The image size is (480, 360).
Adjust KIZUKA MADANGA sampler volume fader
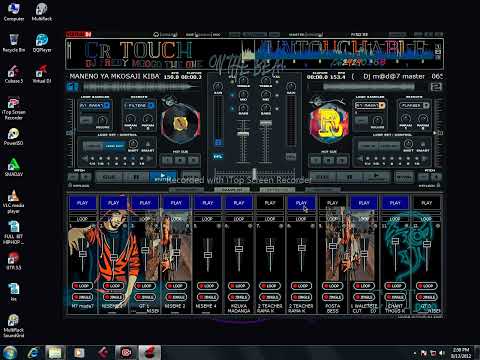[239, 249]
